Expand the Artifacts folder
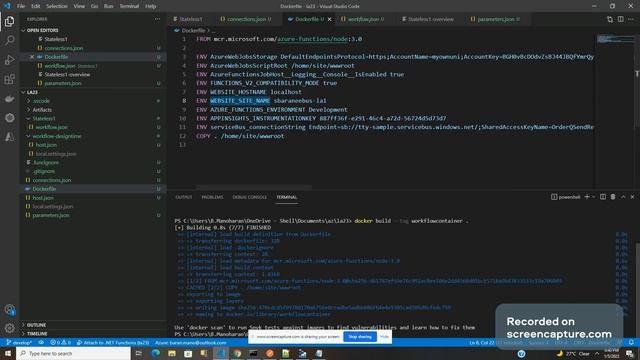The width and height of the screenshot is (640, 360). [42, 110]
